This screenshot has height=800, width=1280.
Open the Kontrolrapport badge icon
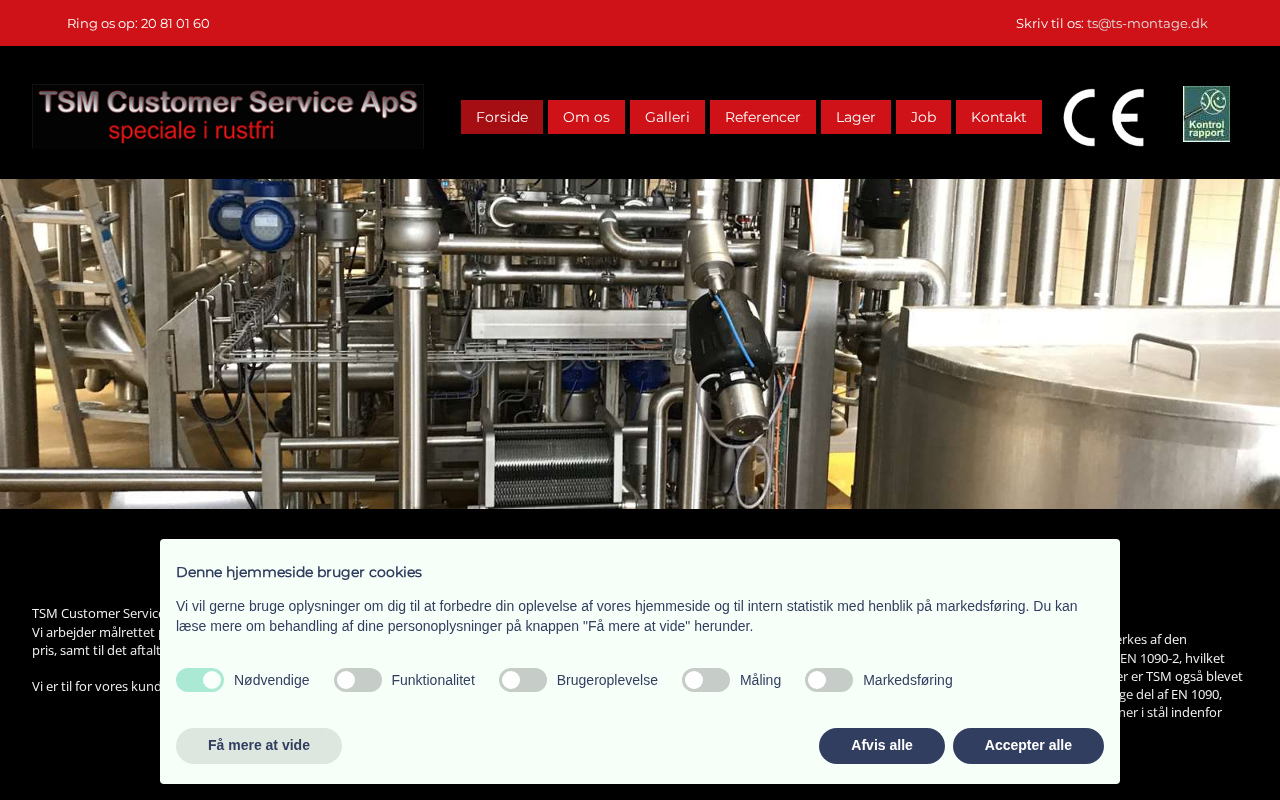(1206, 114)
